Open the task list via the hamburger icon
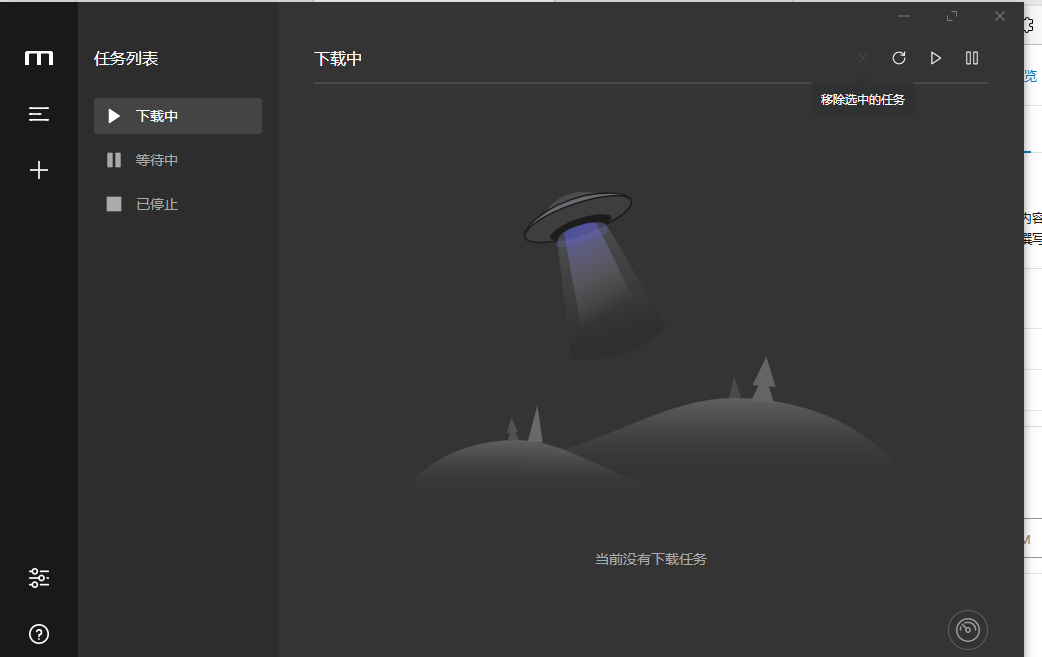Screen dimensions: 1042x657 (39, 114)
